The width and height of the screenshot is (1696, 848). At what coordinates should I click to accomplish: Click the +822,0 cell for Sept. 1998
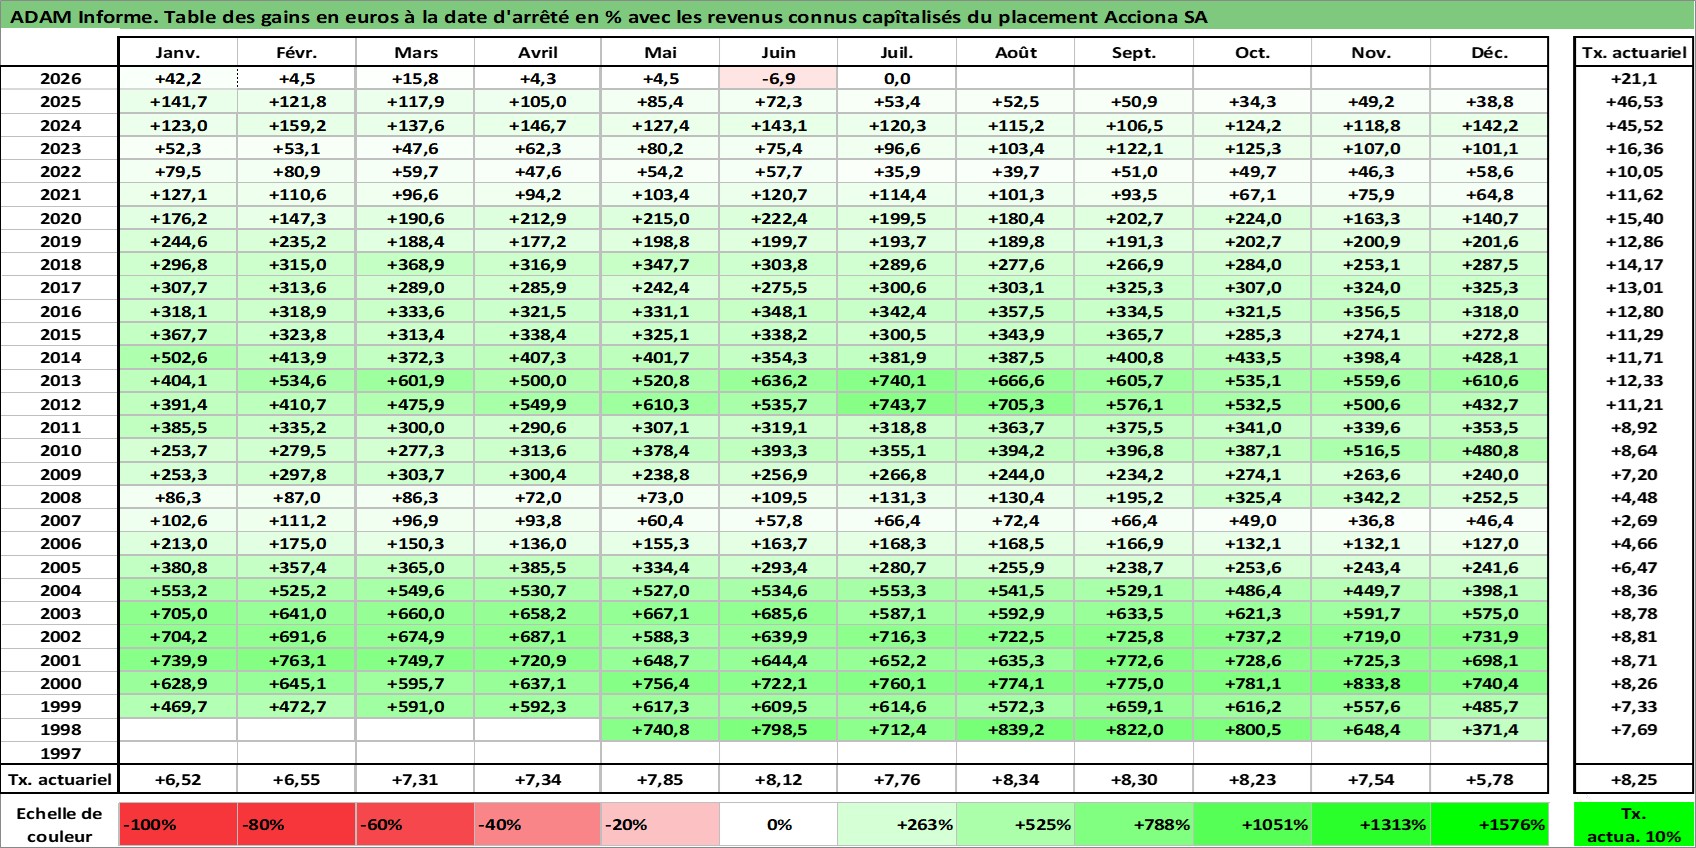click(x=1134, y=729)
